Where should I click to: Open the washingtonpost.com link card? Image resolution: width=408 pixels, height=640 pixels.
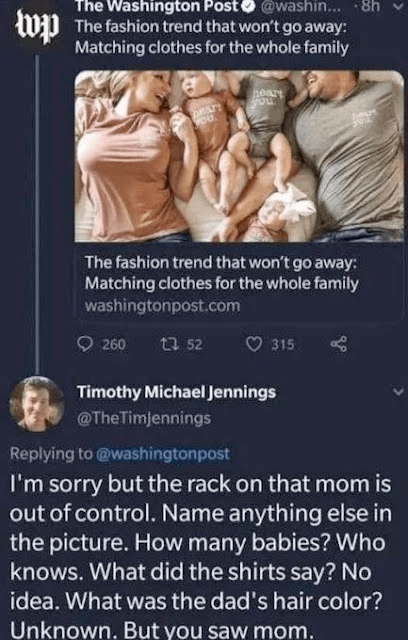pyautogui.click(x=239, y=282)
